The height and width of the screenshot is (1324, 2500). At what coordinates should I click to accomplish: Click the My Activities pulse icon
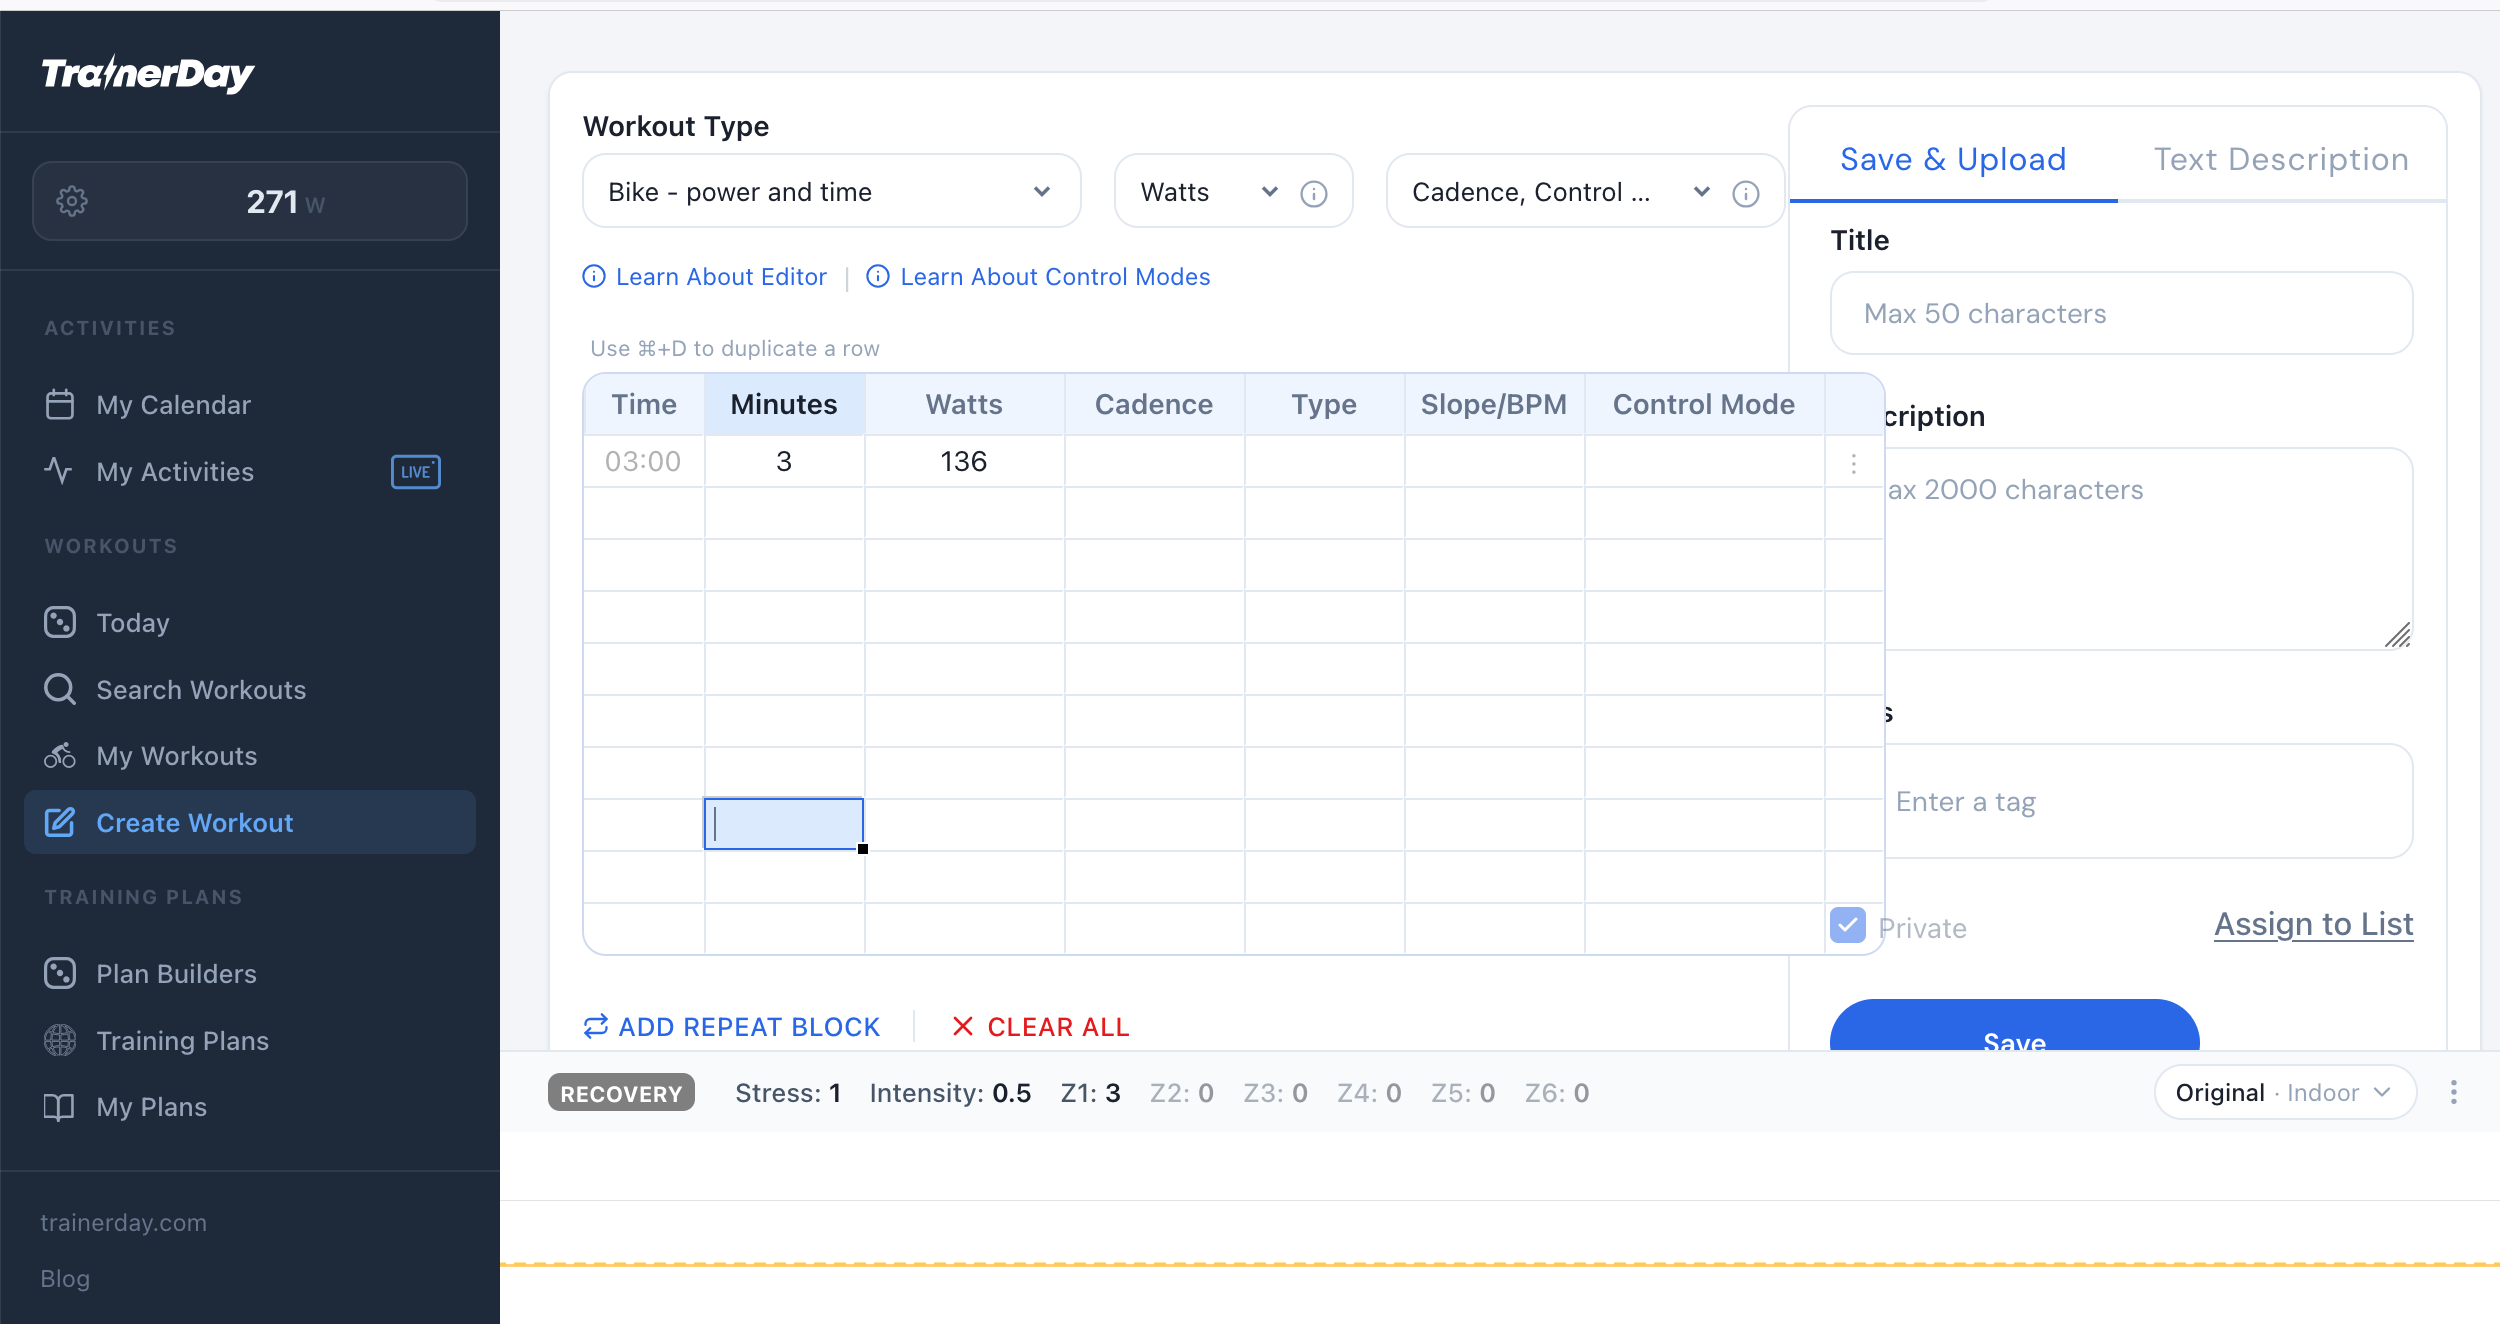(x=59, y=471)
